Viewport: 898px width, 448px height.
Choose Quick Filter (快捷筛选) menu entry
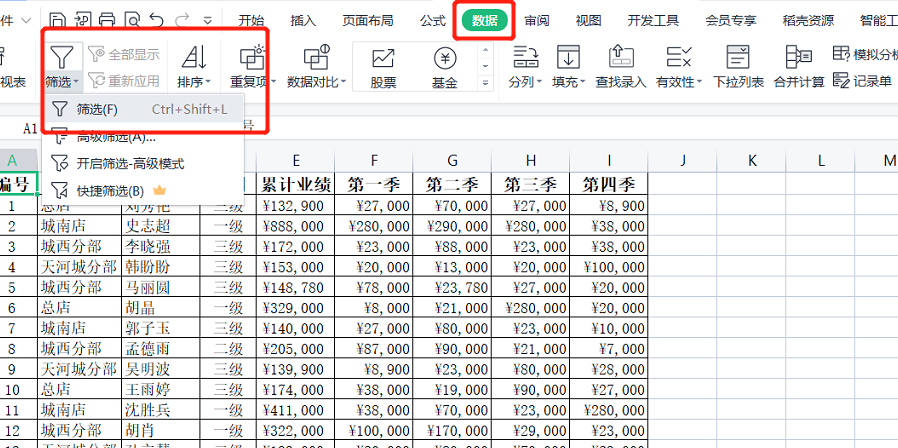111,190
